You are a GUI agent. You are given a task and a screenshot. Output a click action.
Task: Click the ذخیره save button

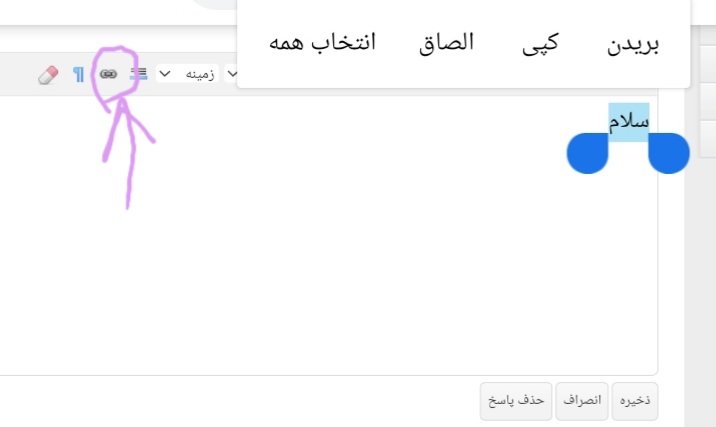point(635,401)
